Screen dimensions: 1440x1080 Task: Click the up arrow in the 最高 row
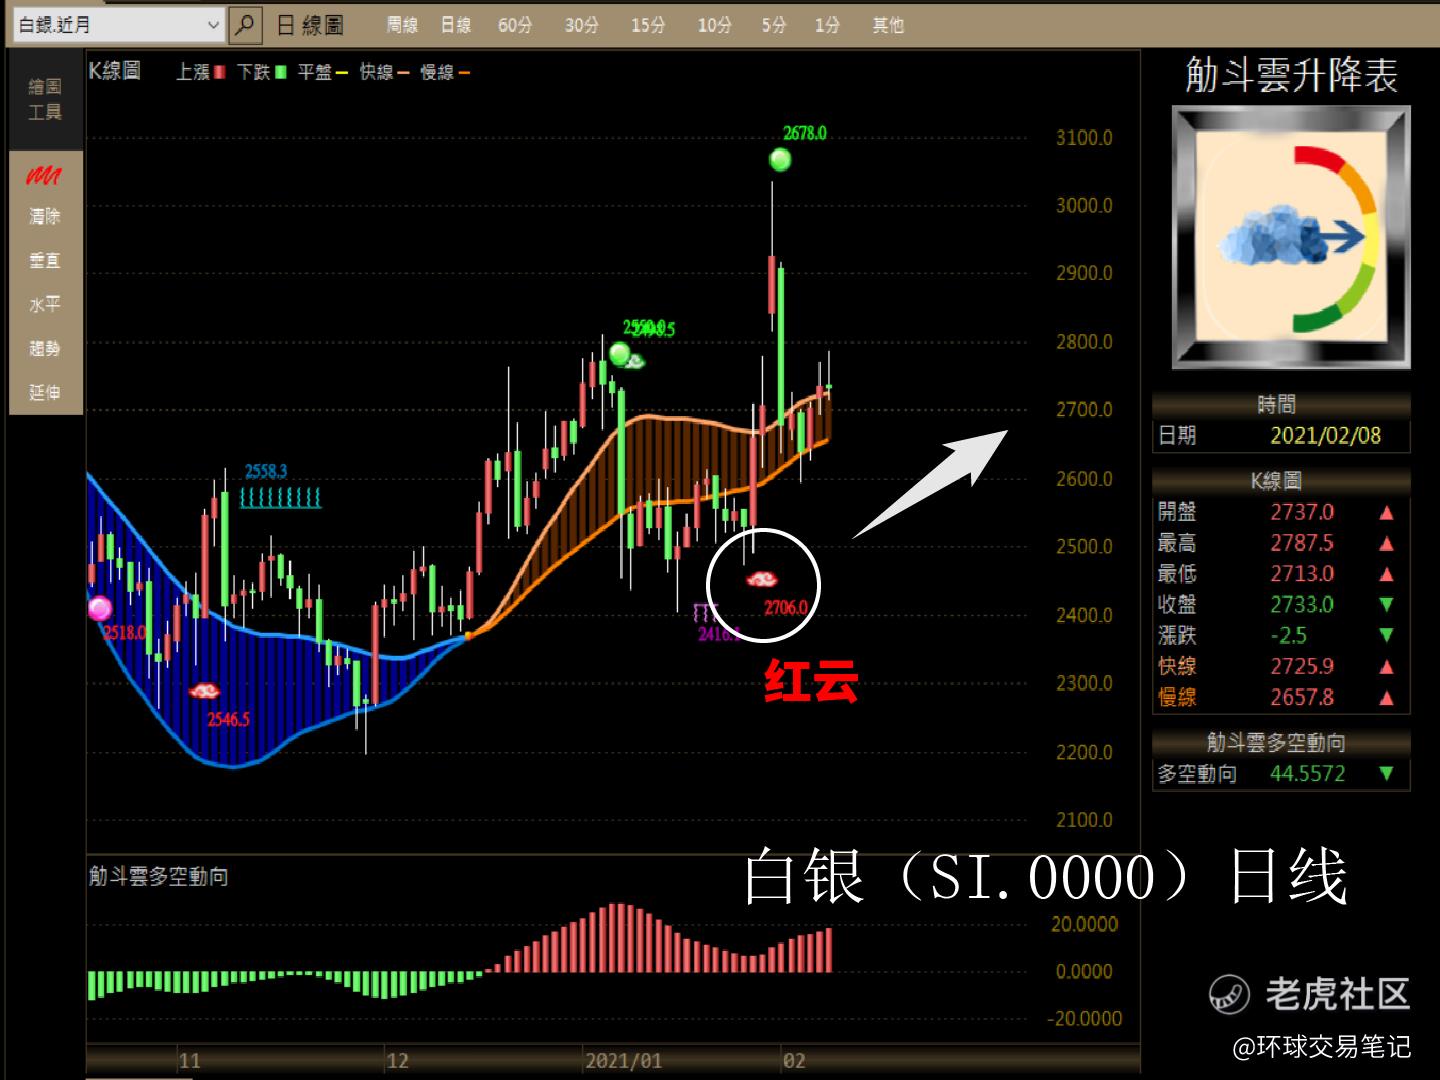pyautogui.click(x=1386, y=544)
